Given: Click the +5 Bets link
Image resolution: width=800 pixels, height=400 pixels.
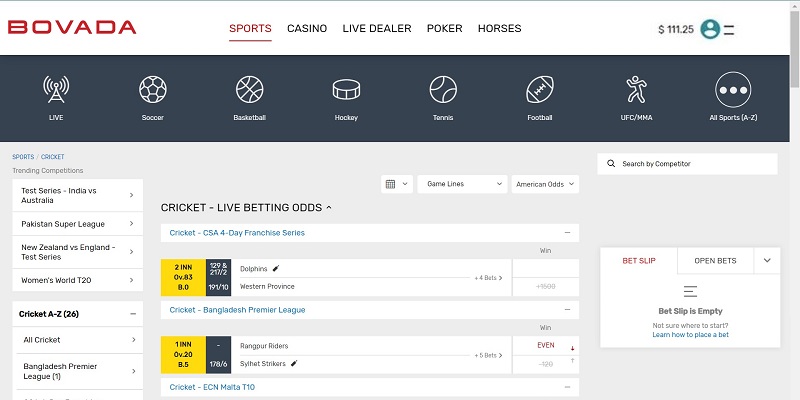Looking at the screenshot, I should pos(488,355).
